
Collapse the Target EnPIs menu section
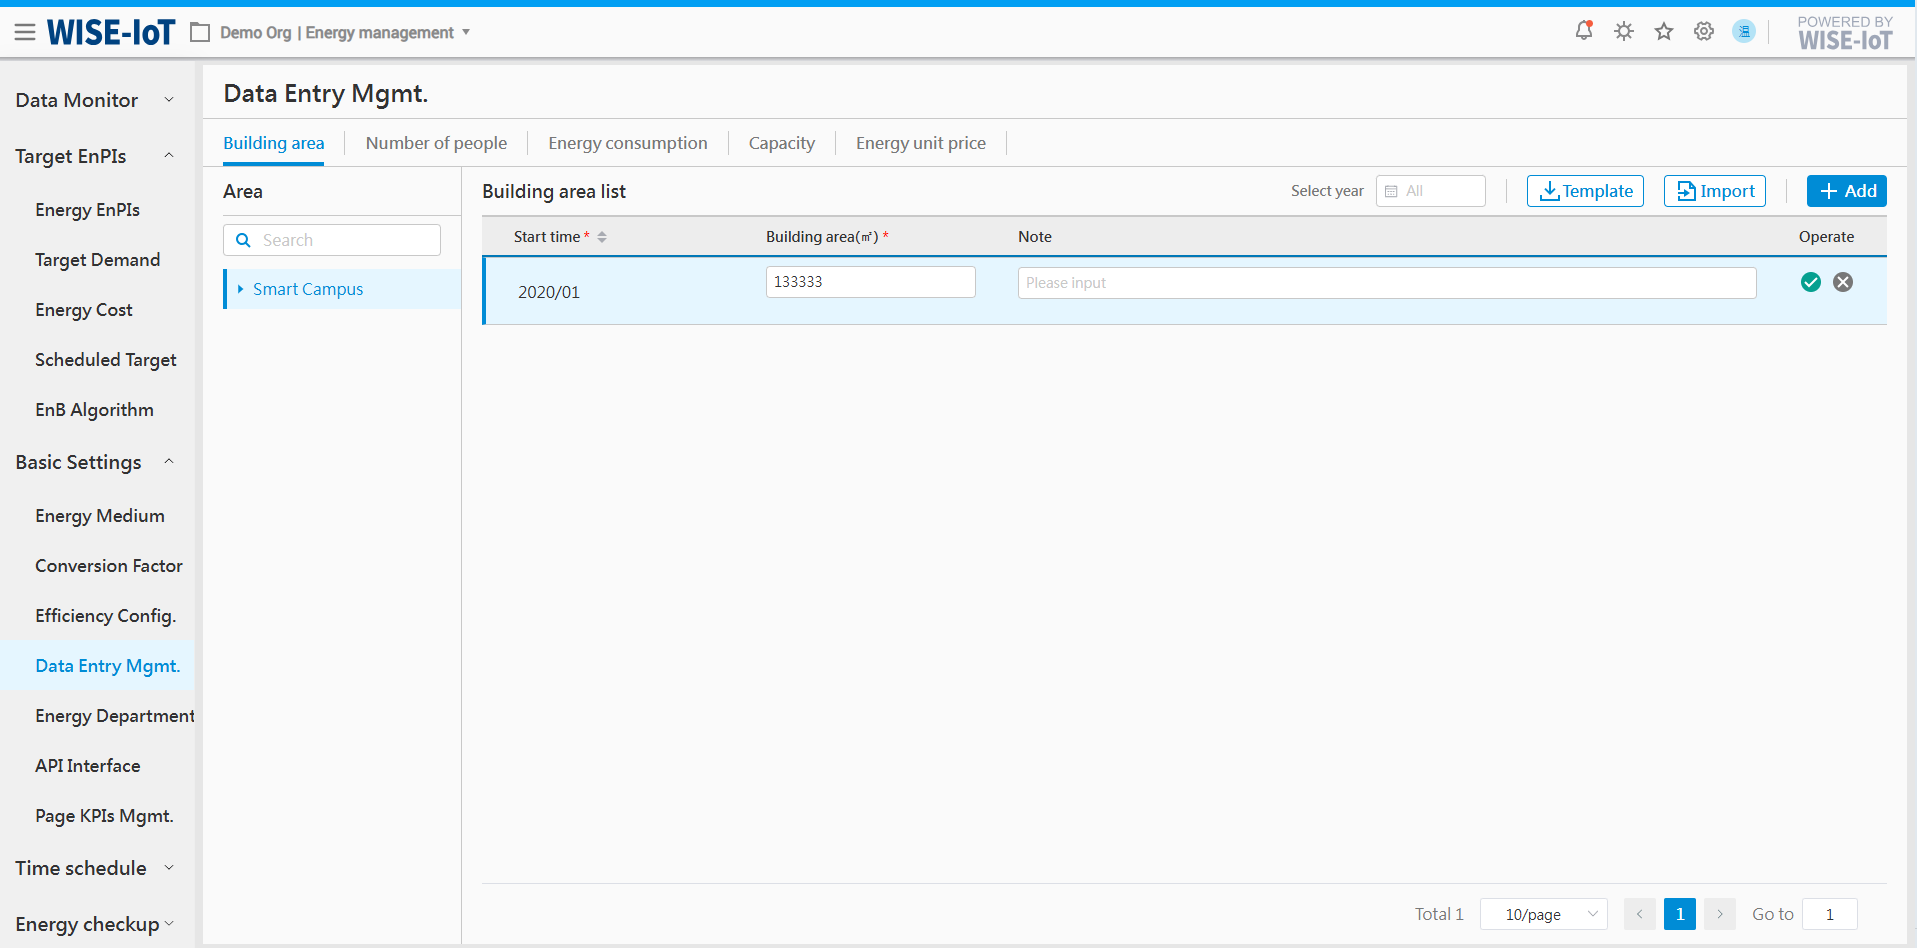(169, 156)
